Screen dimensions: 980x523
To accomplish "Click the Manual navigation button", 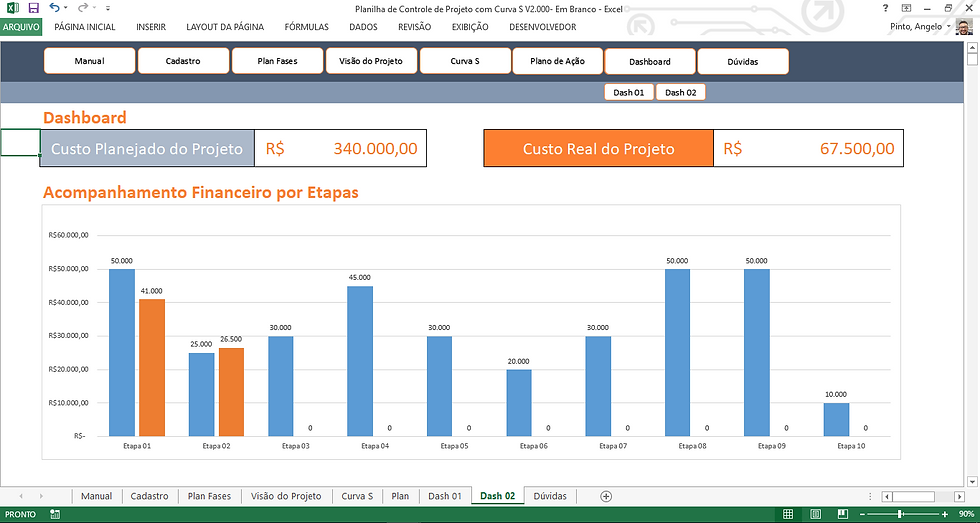I will pyautogui.click(x=89, y=61).
